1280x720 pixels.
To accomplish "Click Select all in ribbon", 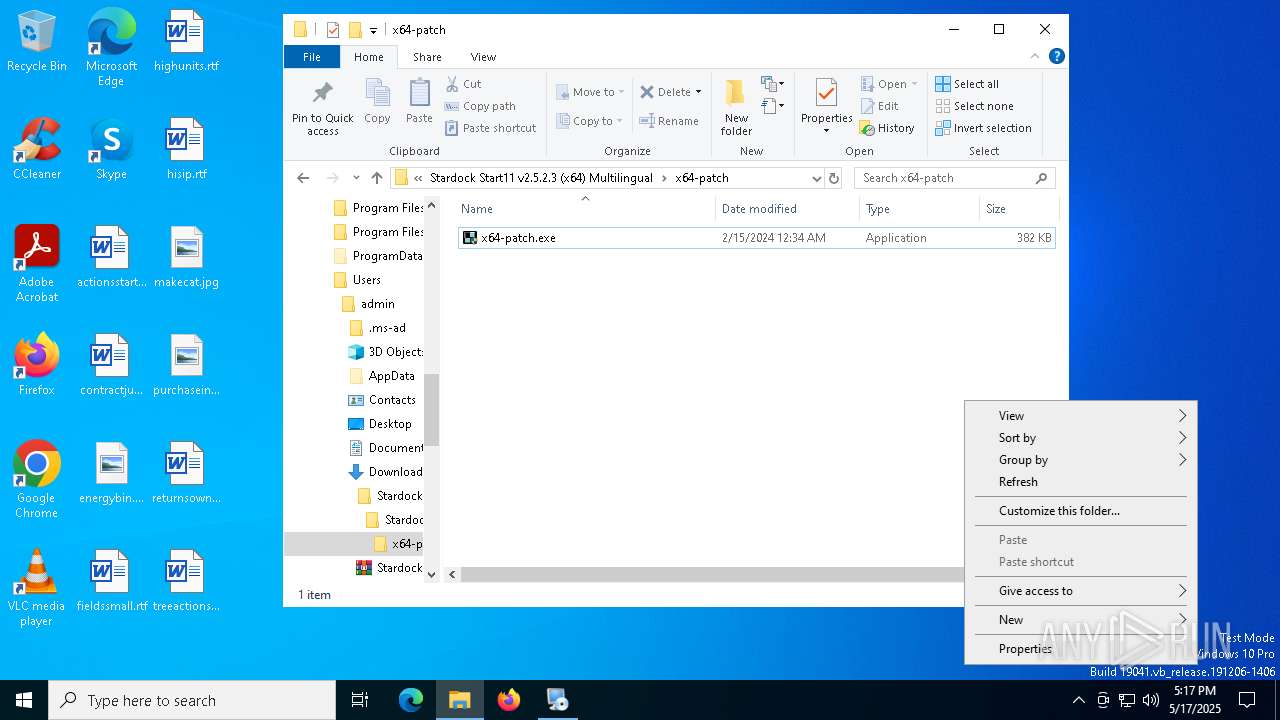I will tap(967, 84).
